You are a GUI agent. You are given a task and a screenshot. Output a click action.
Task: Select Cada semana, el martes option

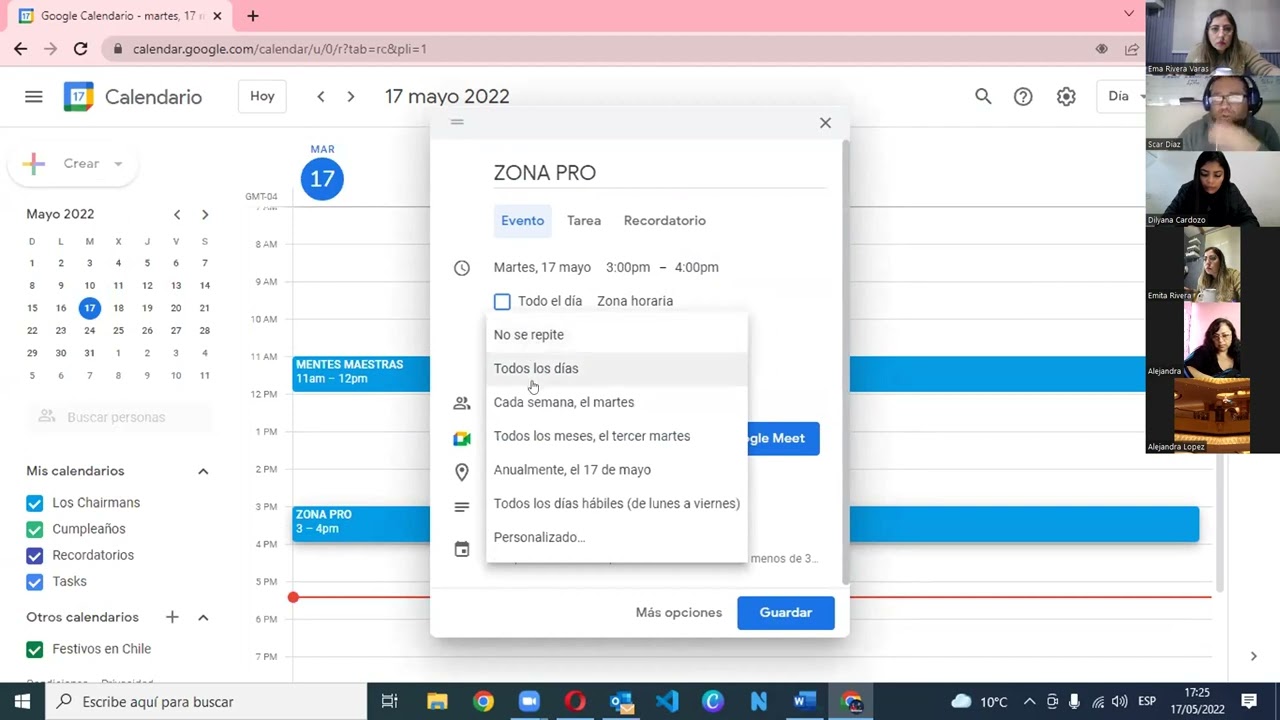[x=617, y=402]
